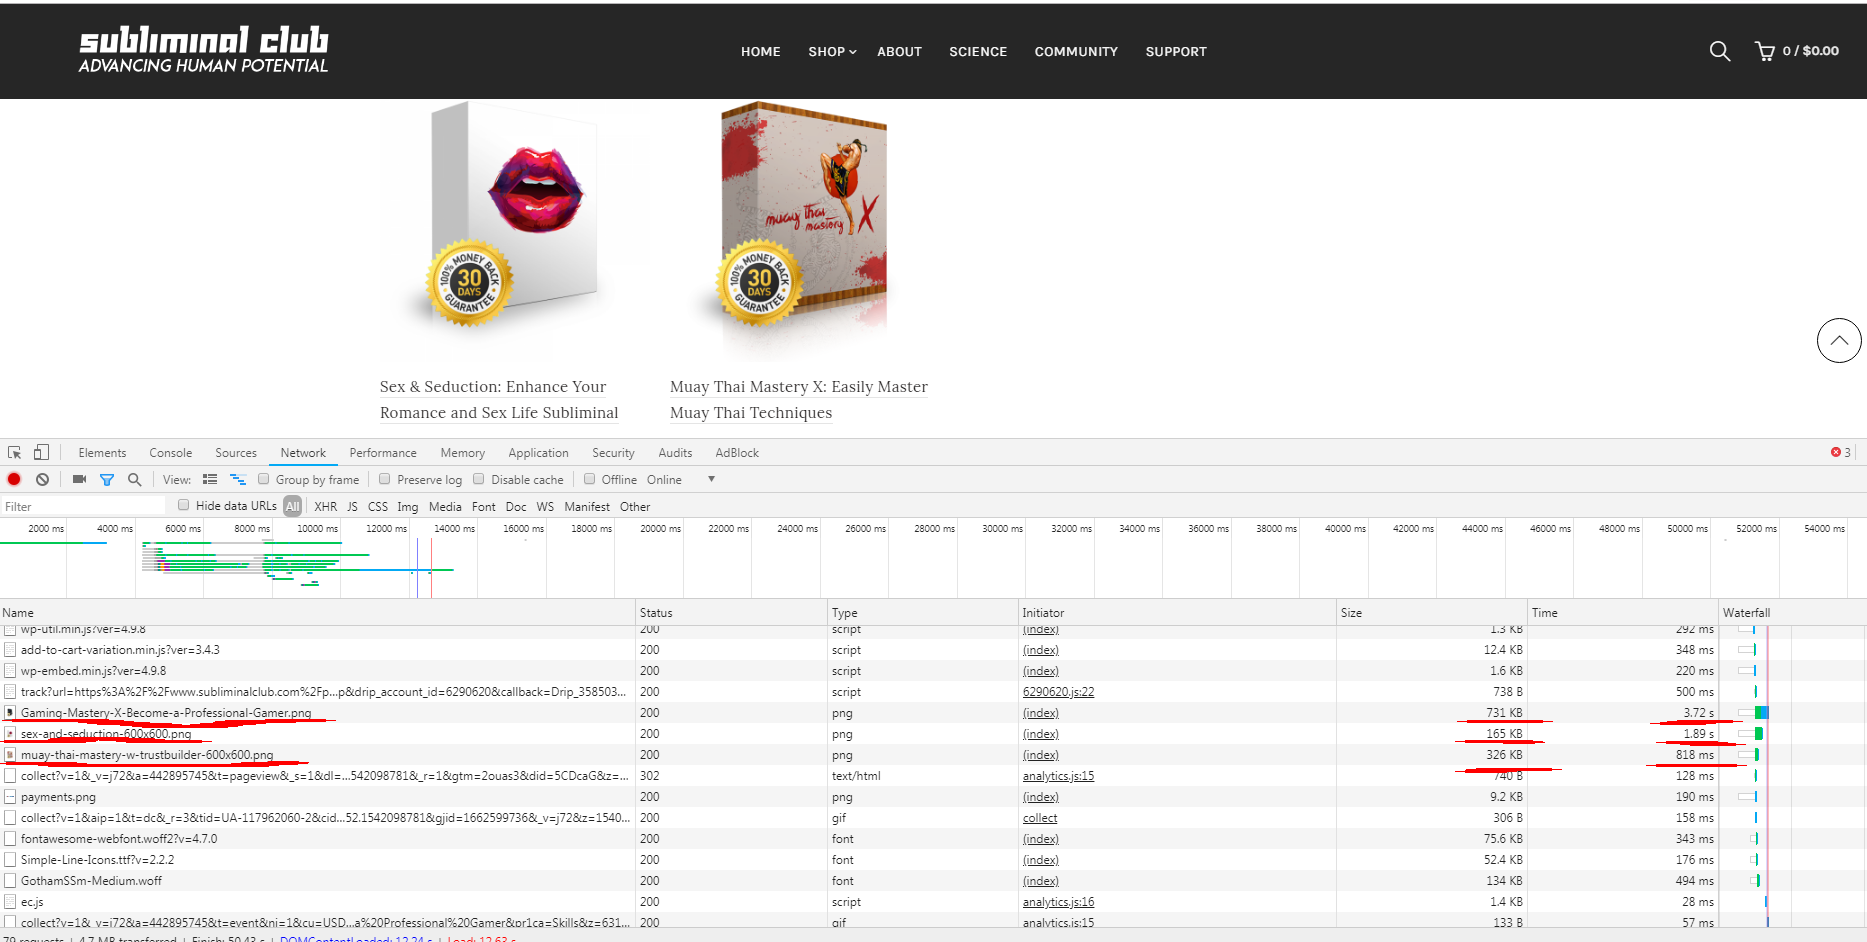Open the Security tab
The width and height of the screenshot is (1867, 942).
pyautogui.click(x=613, y=453)
